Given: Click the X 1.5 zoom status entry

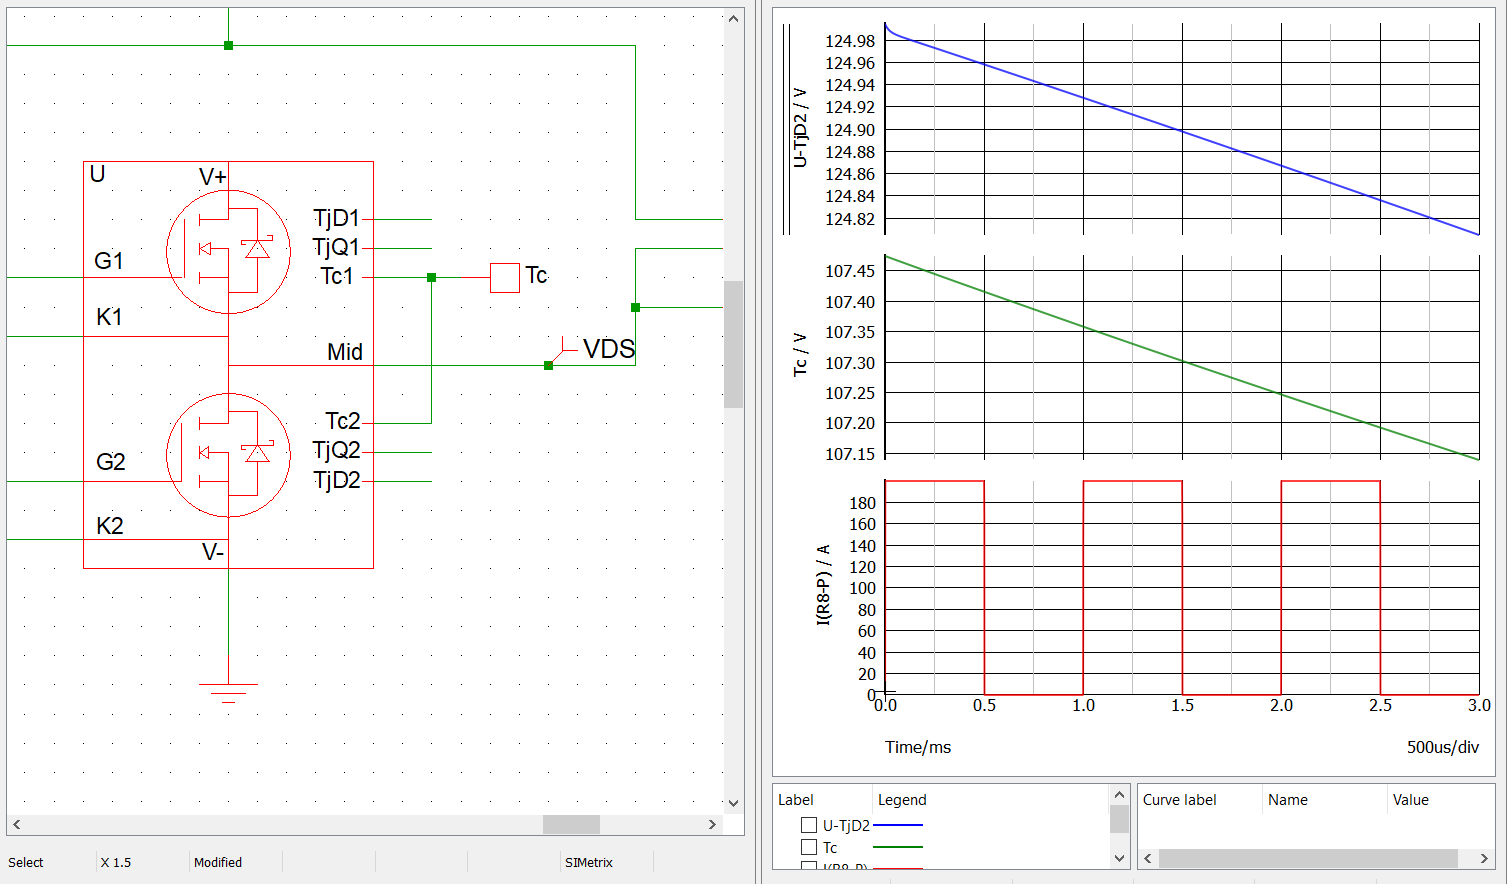Looking at the screenshot, I should (x=116, y=862).
